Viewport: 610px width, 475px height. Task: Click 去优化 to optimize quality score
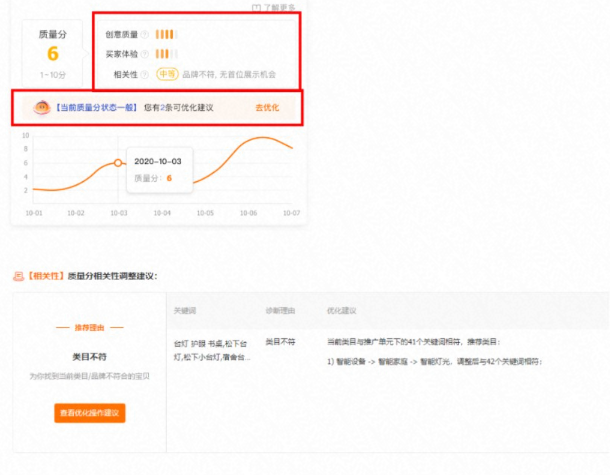click(x=267, y=108)
